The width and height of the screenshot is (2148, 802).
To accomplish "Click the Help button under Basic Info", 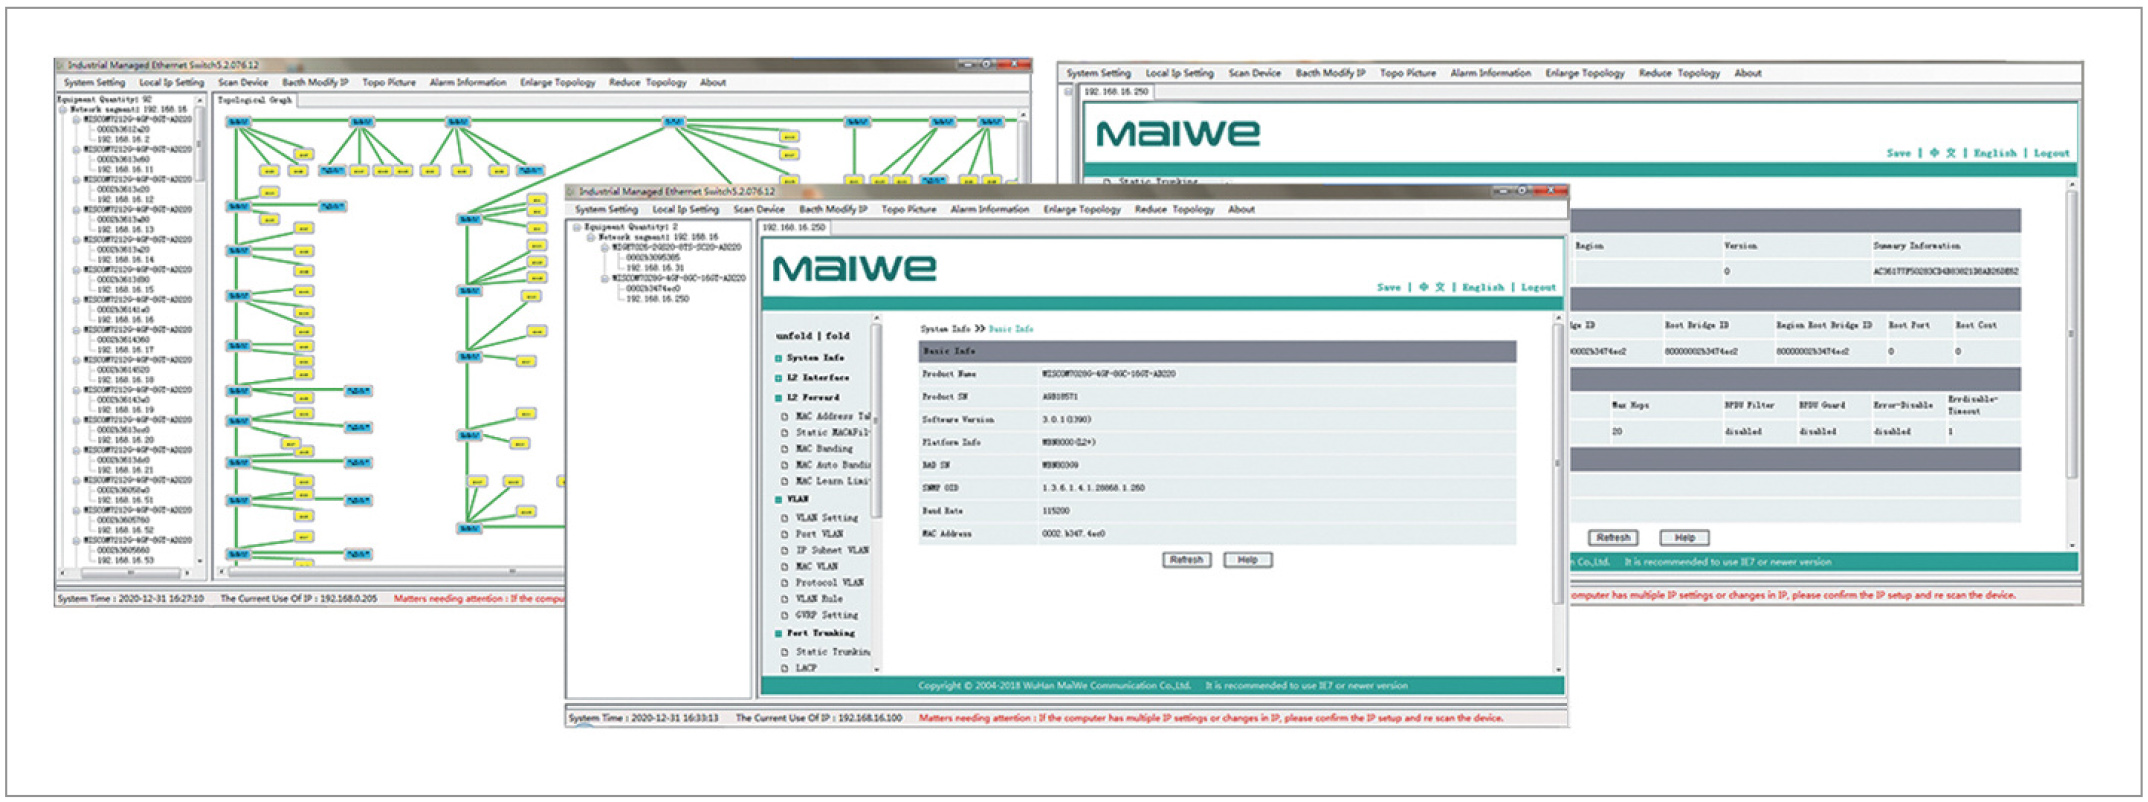I will (1247, 560).
